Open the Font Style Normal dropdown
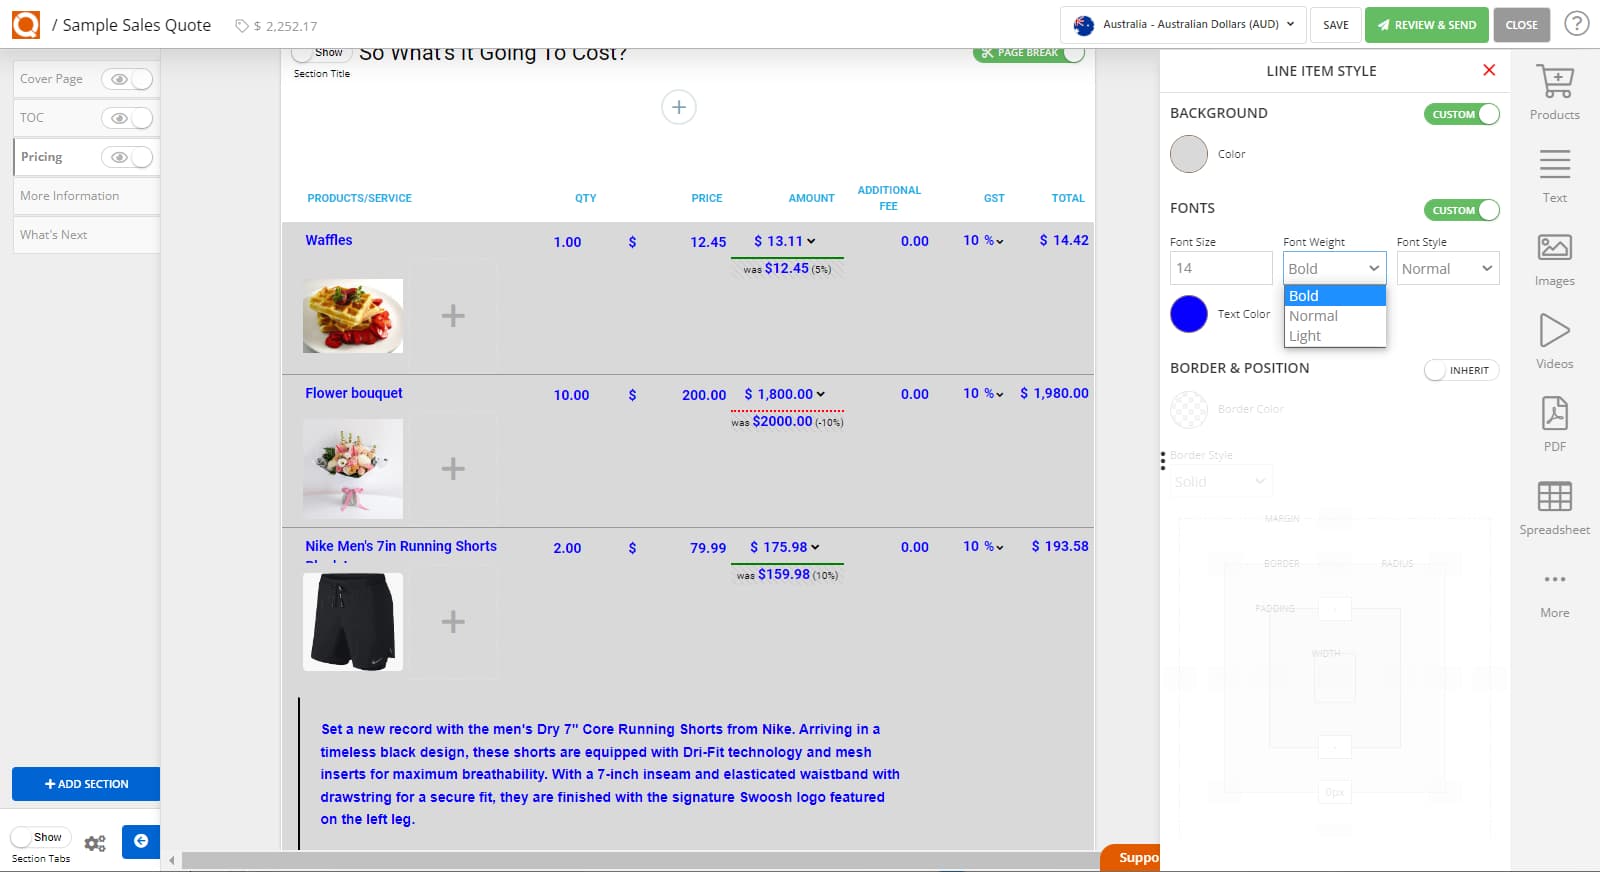The width and height of the screenshot is (1600, 872). 1448,268
